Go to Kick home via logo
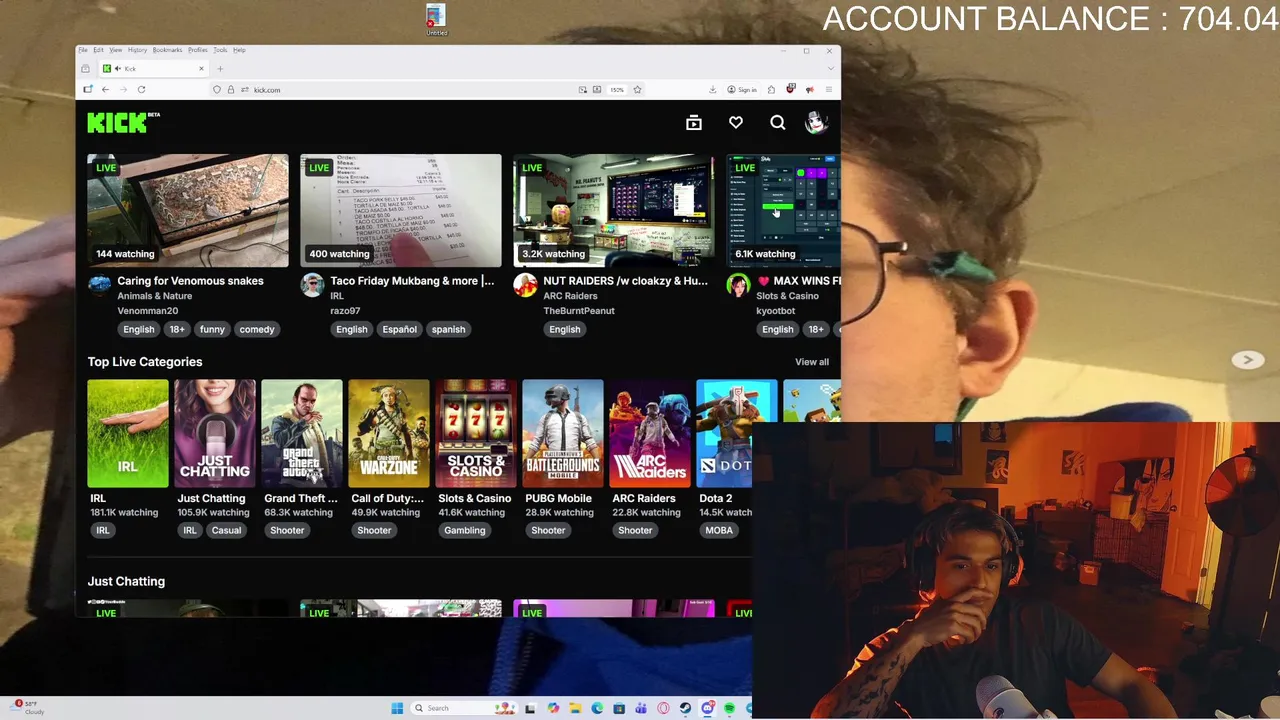Image resolution: width=1280 pixels, height=720 pixels. pyautogui.click(x=123, y=122)
